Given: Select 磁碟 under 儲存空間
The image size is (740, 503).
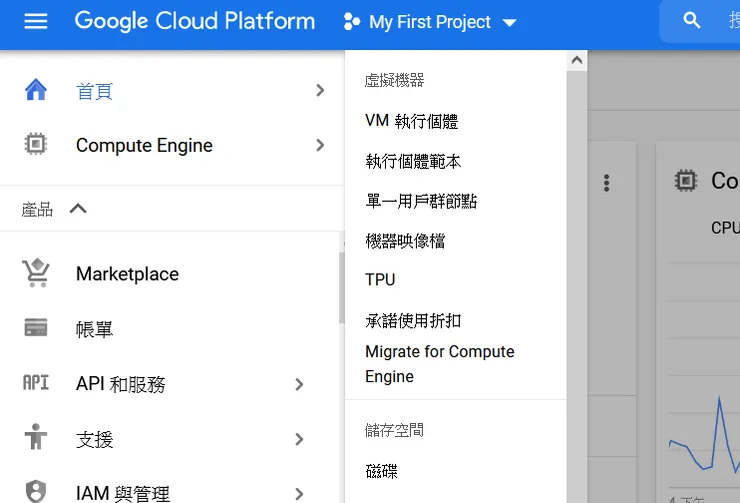Looking at the screenshot, I should [x=381, y=471].
